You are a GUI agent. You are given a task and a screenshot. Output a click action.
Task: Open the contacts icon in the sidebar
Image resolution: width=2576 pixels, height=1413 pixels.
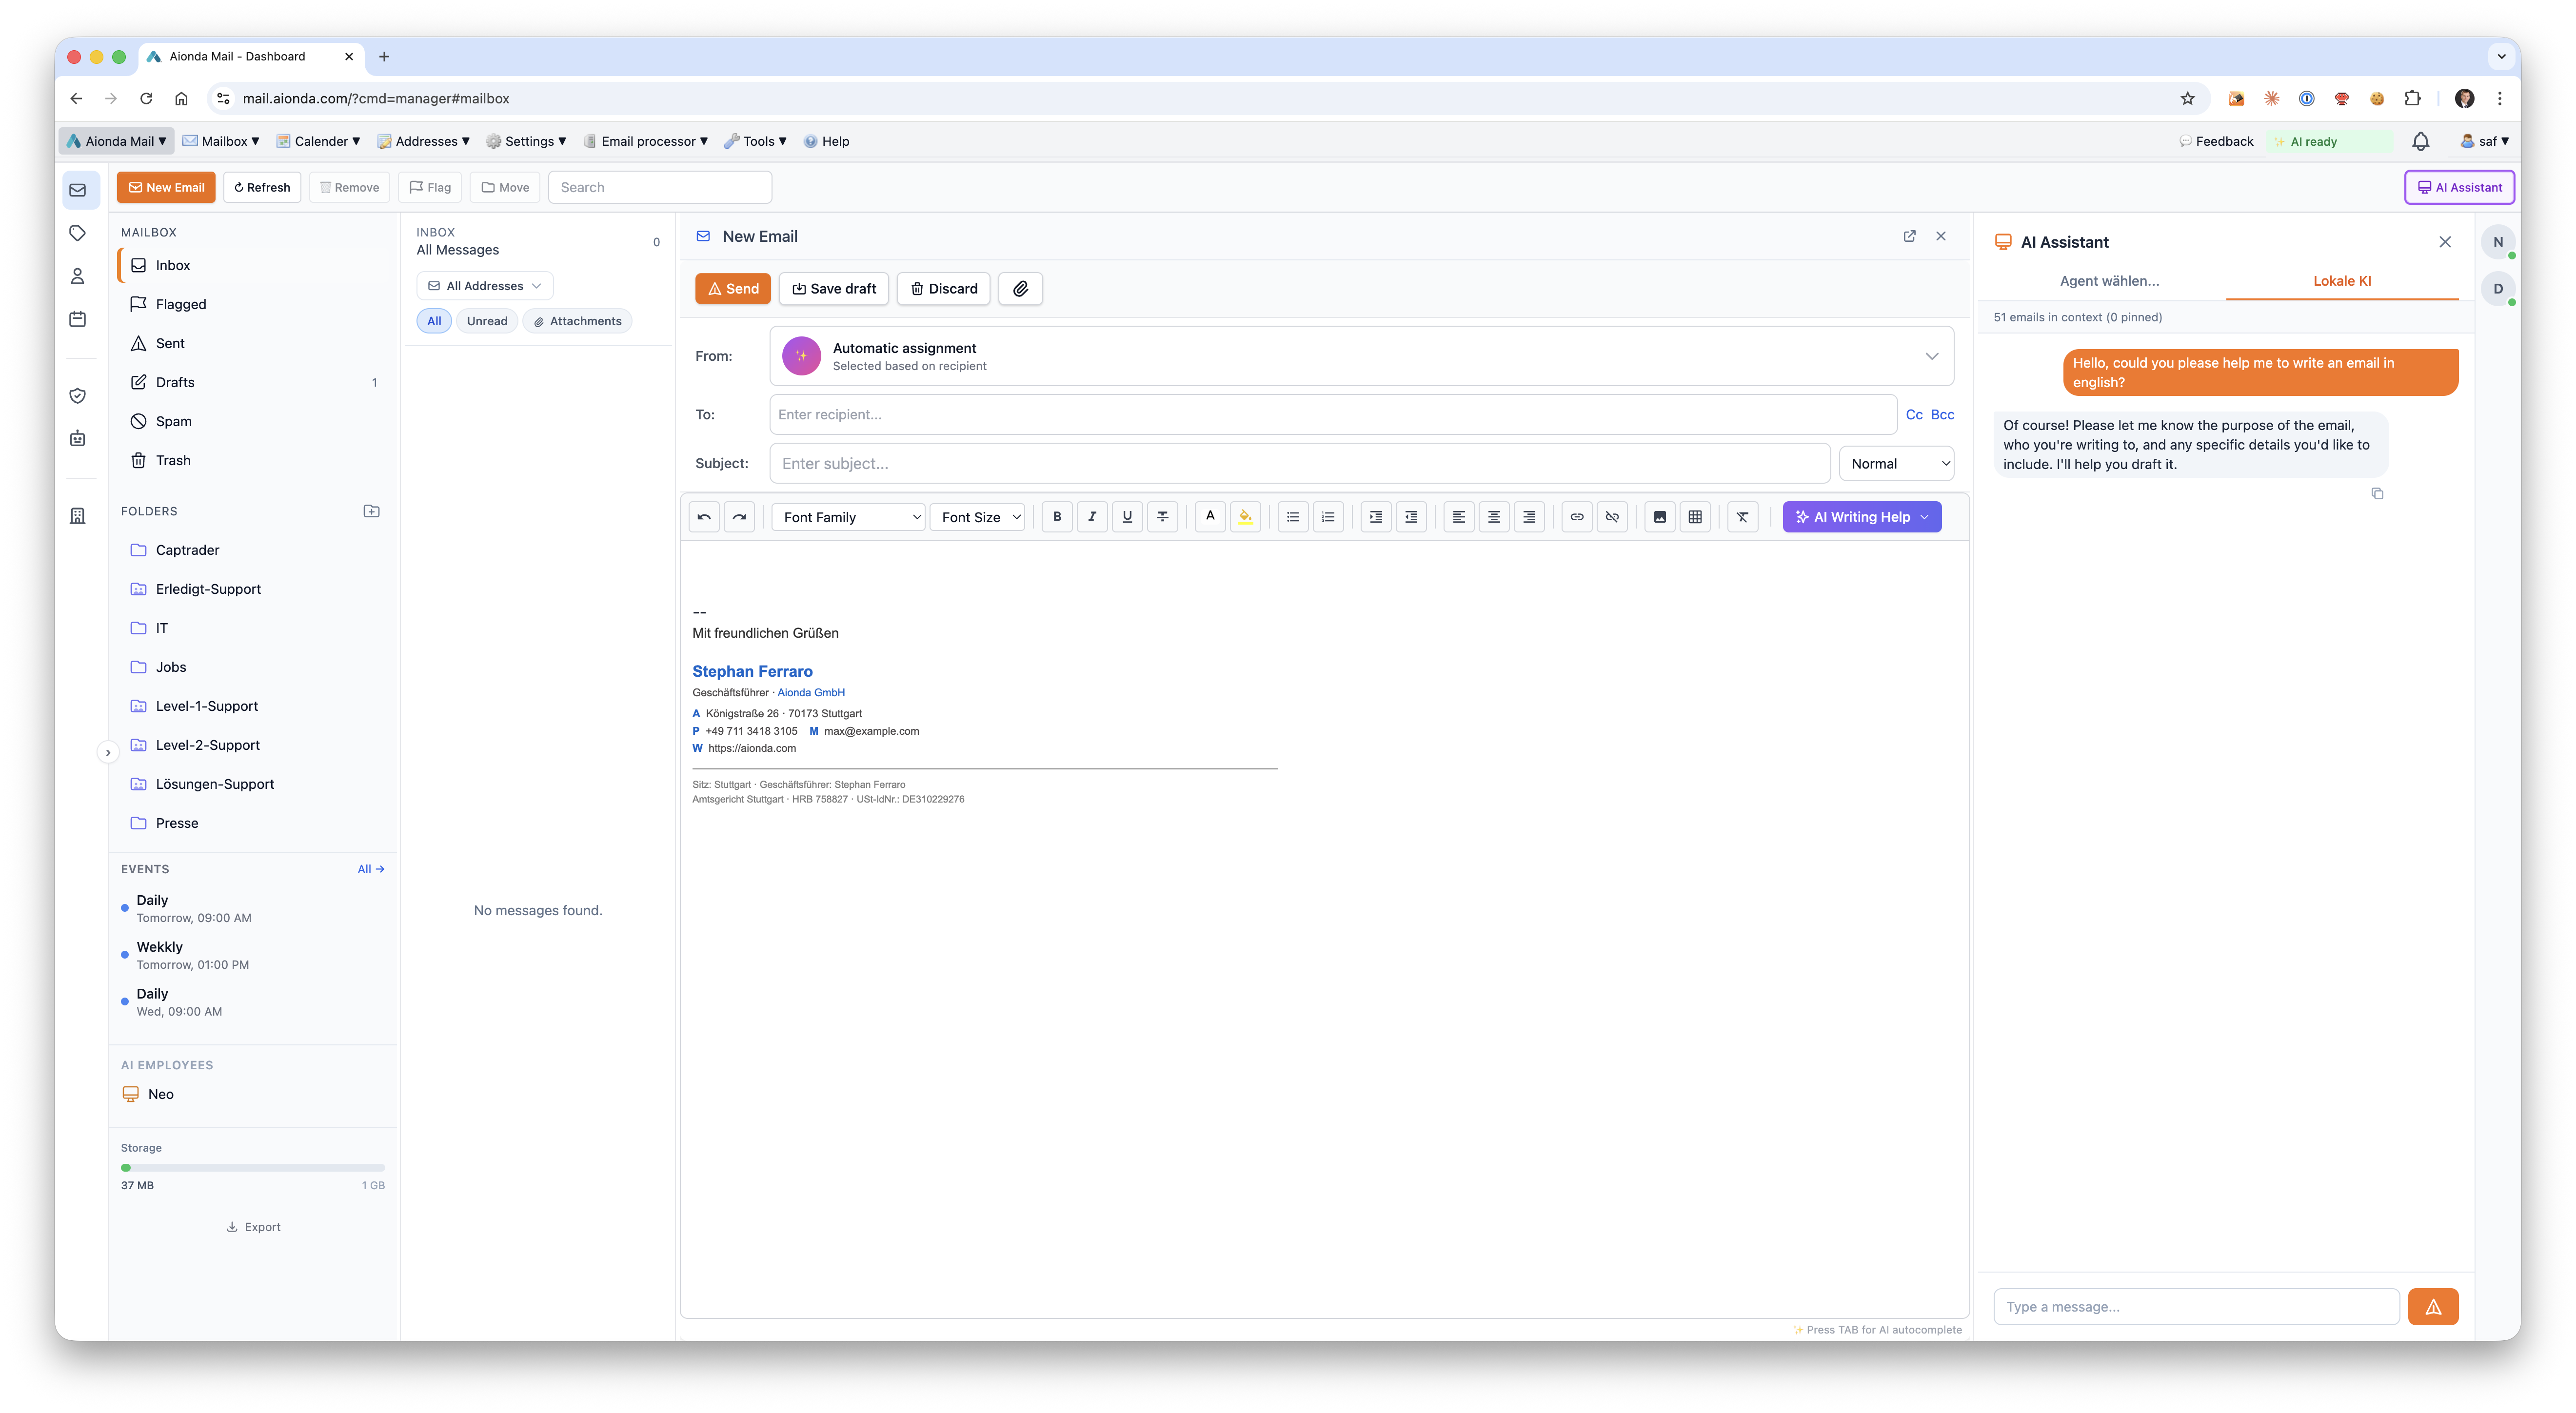click(x=78, y=276)
